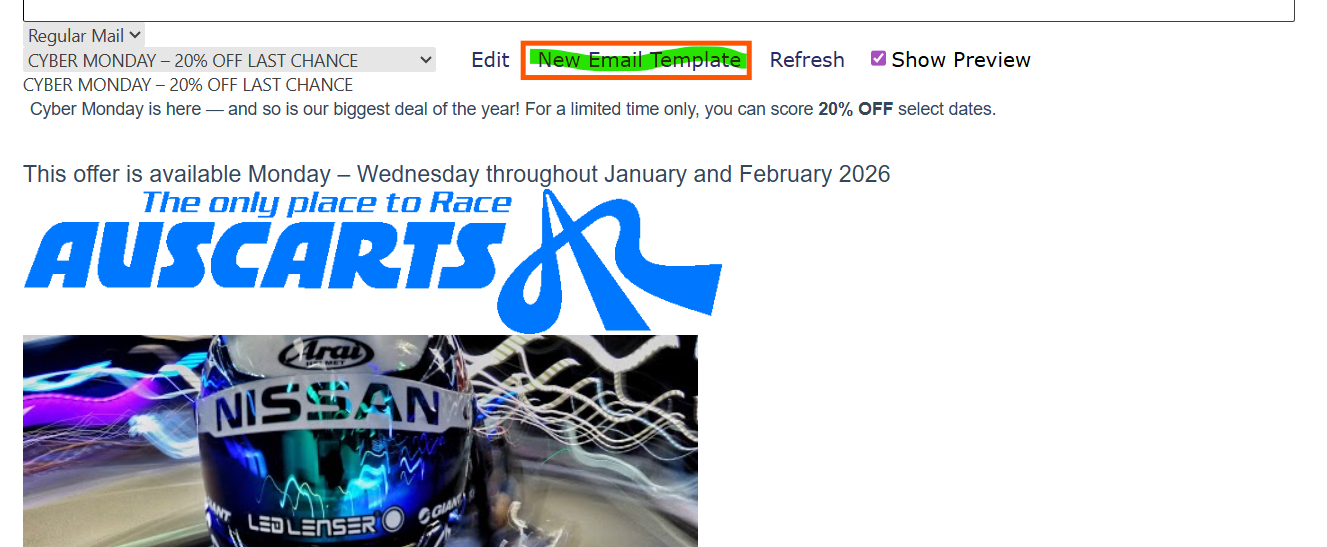The height and width of the screenshot is (547, 1327).
Task: Click the bold '20% OFF' text
Action: [855, 109]
